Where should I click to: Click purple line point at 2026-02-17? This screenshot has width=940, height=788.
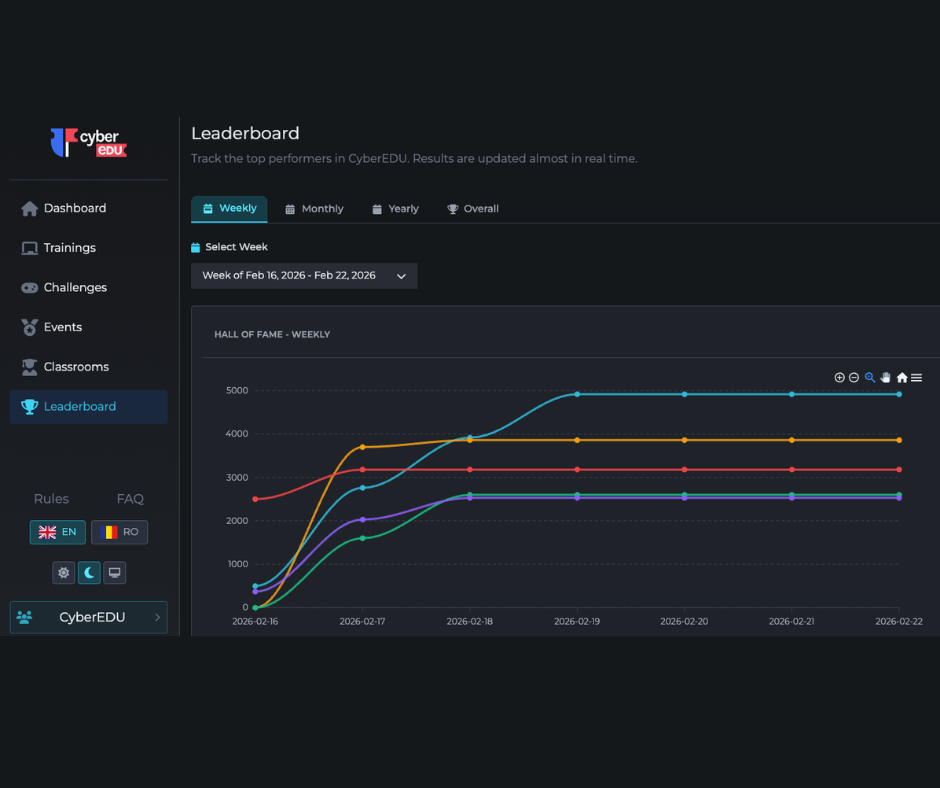pos(363,519)
